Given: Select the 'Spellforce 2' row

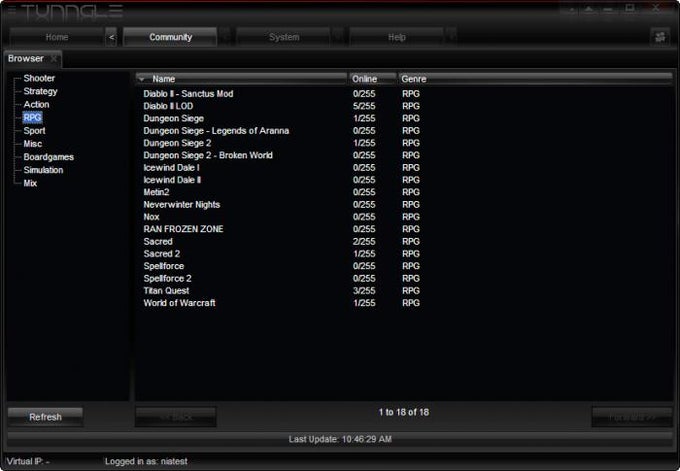Looking at the screenshot, I should [x=404, y=278].
